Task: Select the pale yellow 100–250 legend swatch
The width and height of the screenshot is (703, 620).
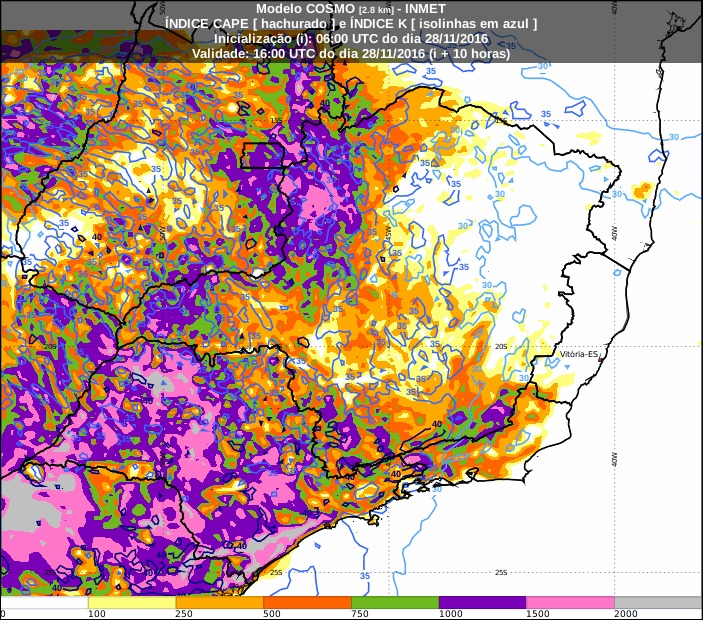Action: [131, 603]
